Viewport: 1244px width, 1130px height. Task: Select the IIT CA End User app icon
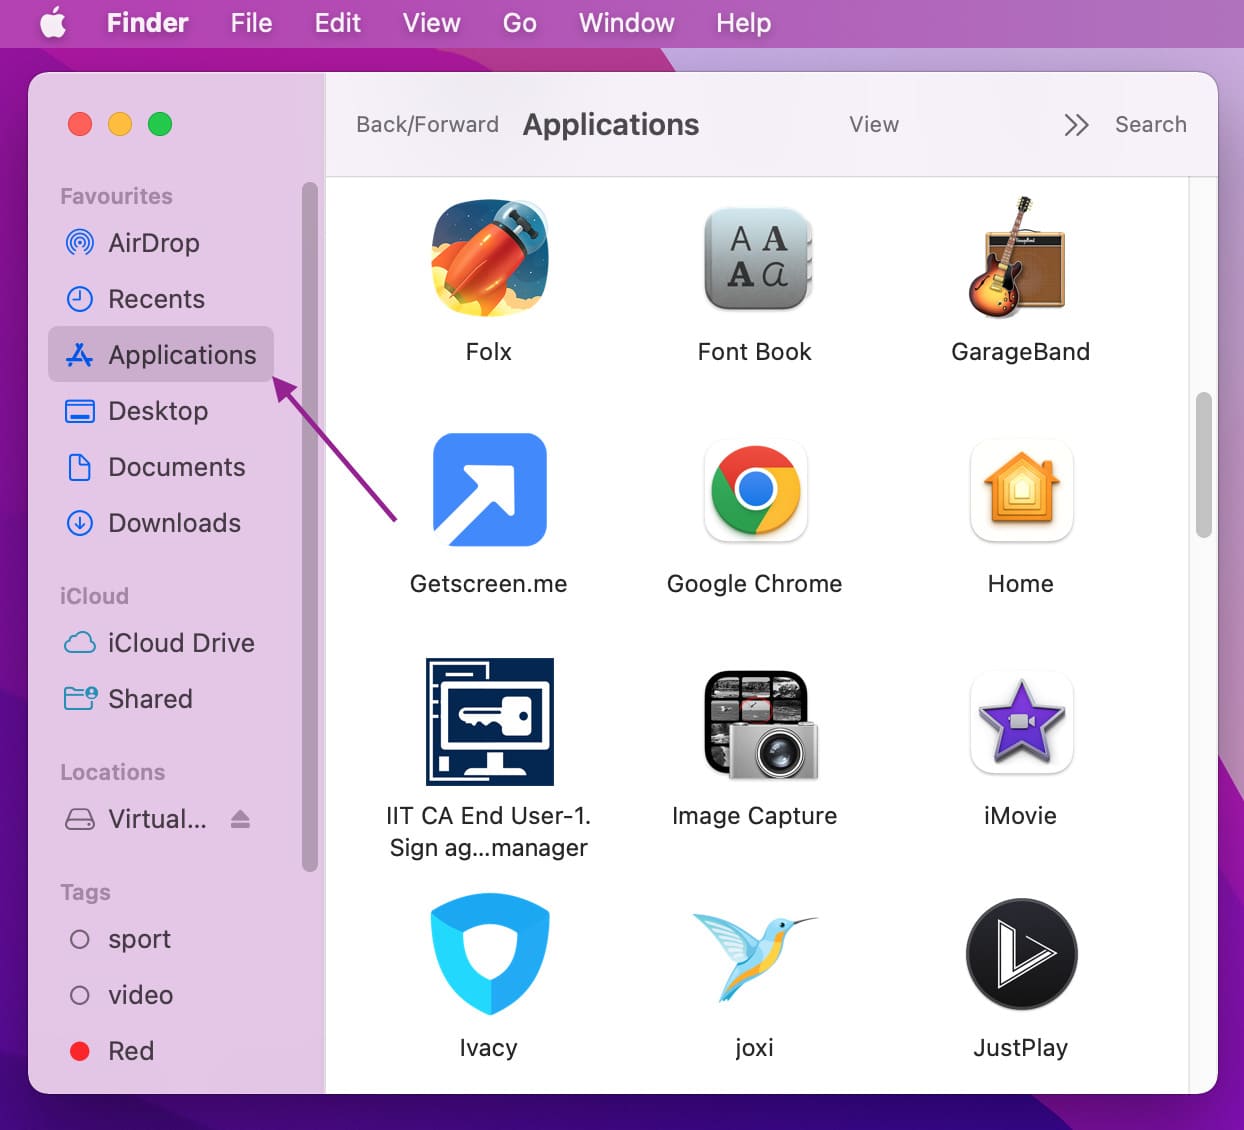(489, 721)
